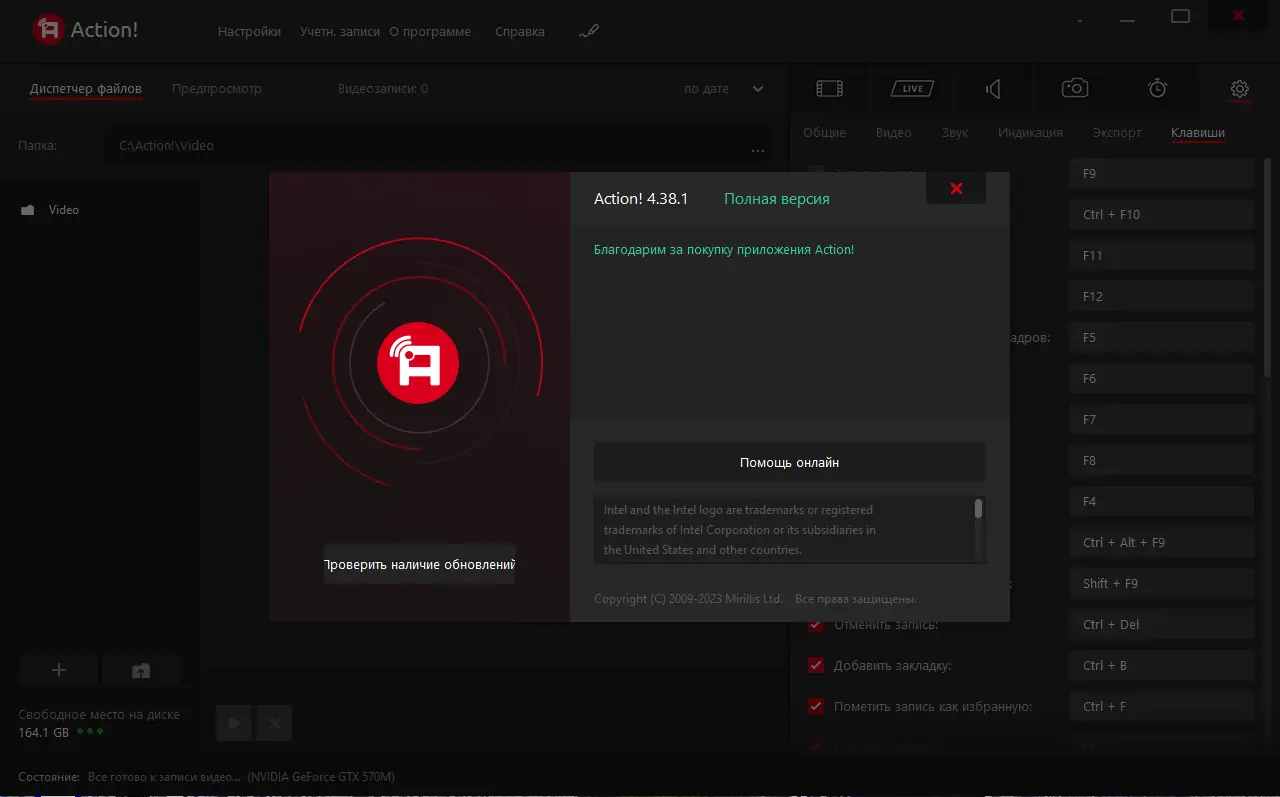Open the Индикация settings tab
The width and height of the screenshot is (1280, 797).
click(x=1030, y=133)
